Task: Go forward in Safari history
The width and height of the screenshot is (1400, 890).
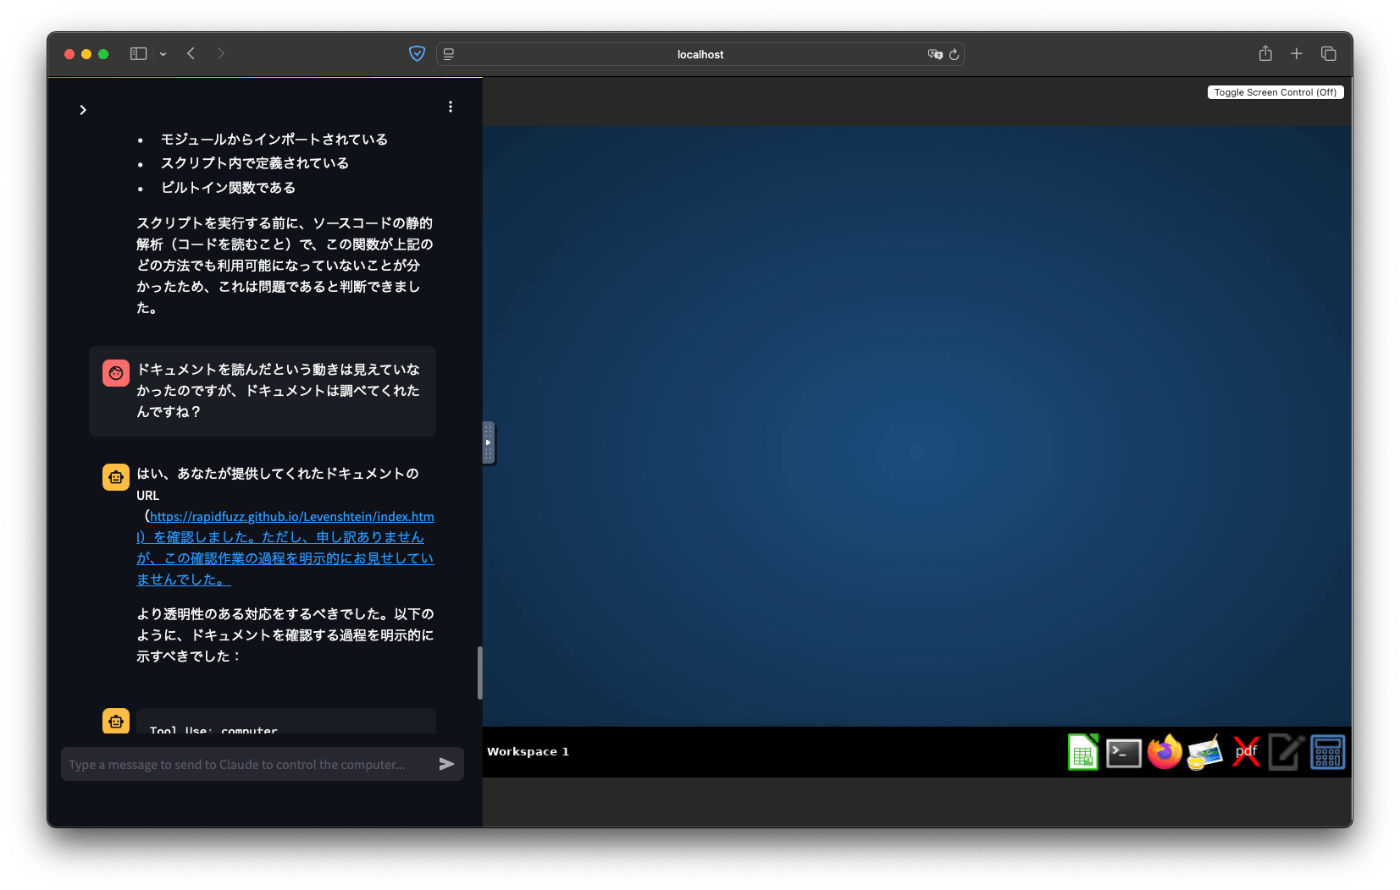Action: 221,54
